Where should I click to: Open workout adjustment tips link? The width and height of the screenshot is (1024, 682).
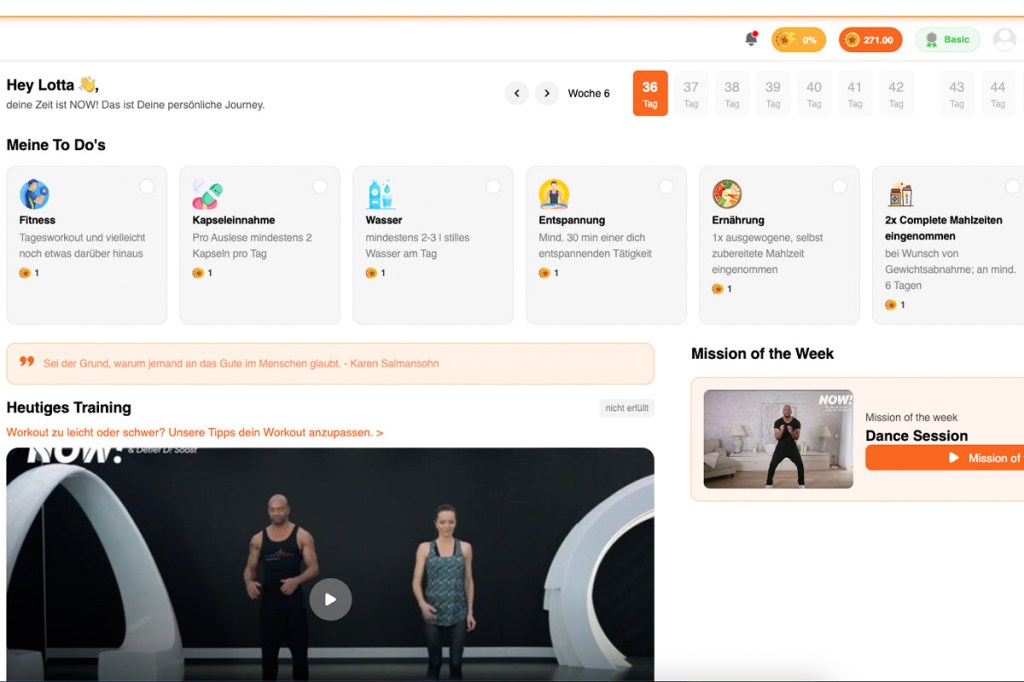(195, 432)
